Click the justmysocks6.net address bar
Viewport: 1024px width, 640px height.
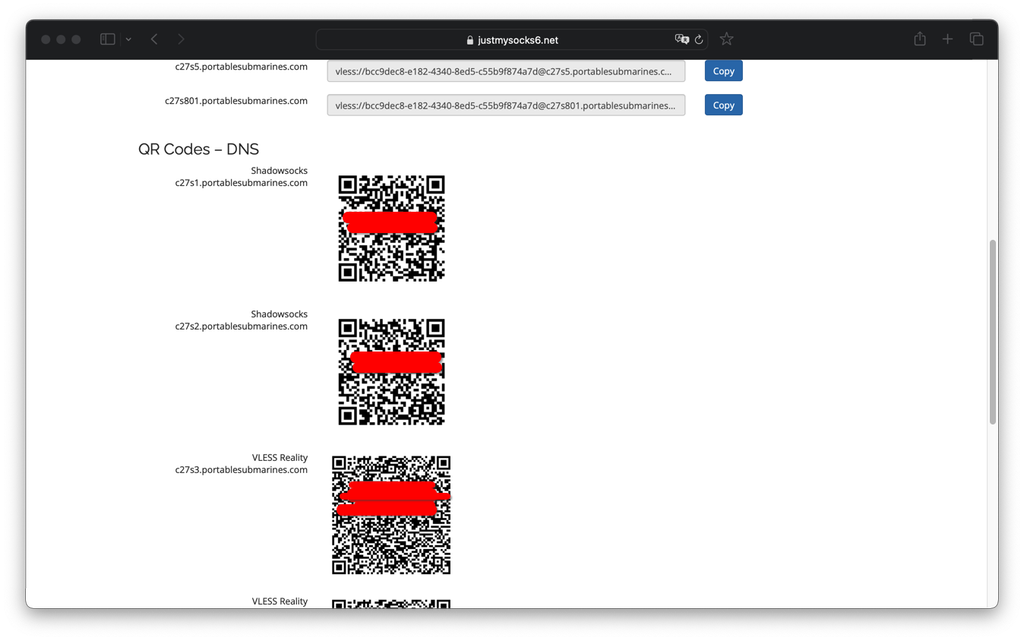tap(512, 40)
